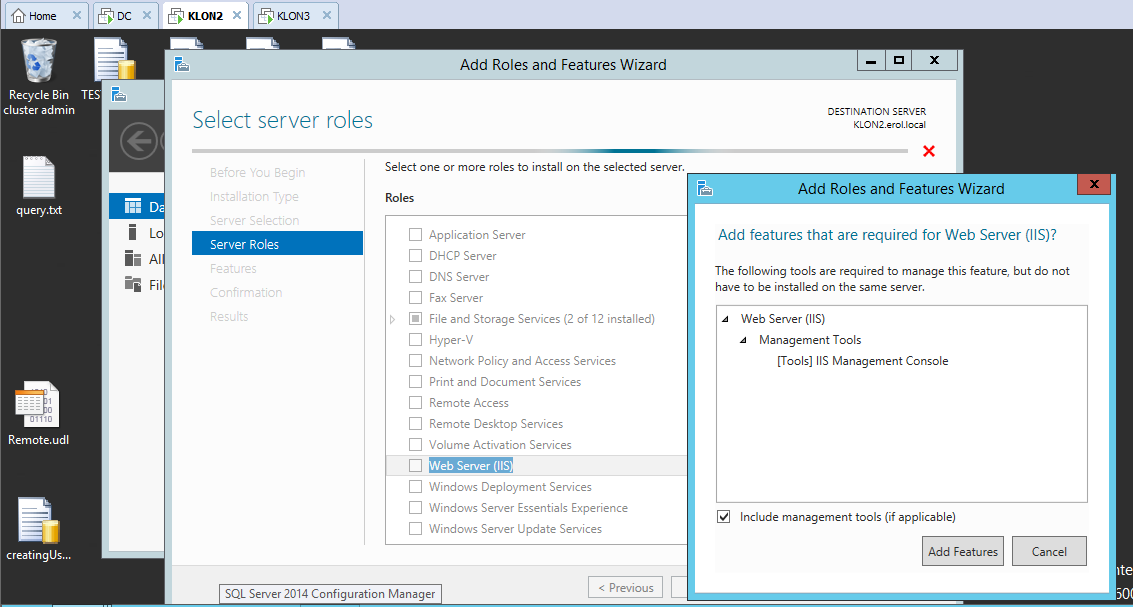Open the query.txt file icon
The height and width of the screenshot is (607, 1133).
(x=39, y=178)
